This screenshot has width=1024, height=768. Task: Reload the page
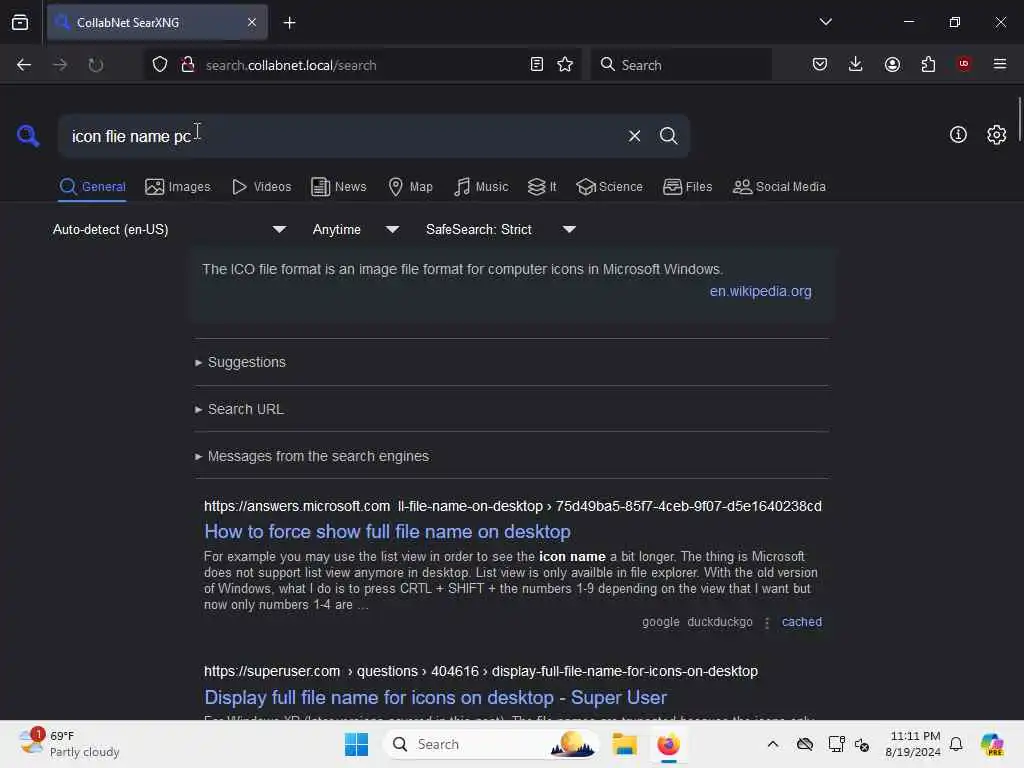[95, 65]
